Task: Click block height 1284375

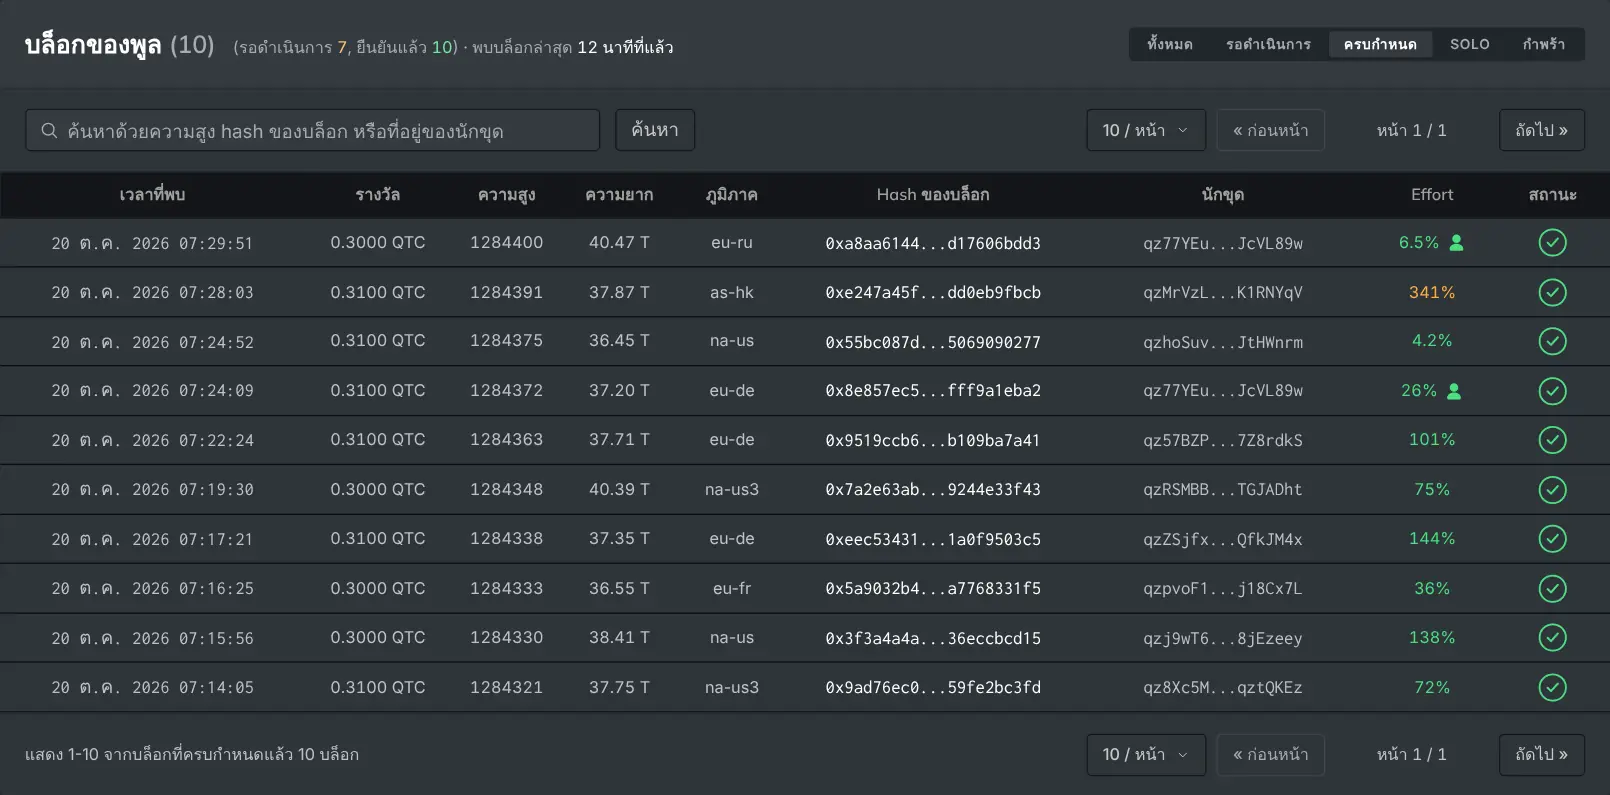Action: click(x=507, y=341)
